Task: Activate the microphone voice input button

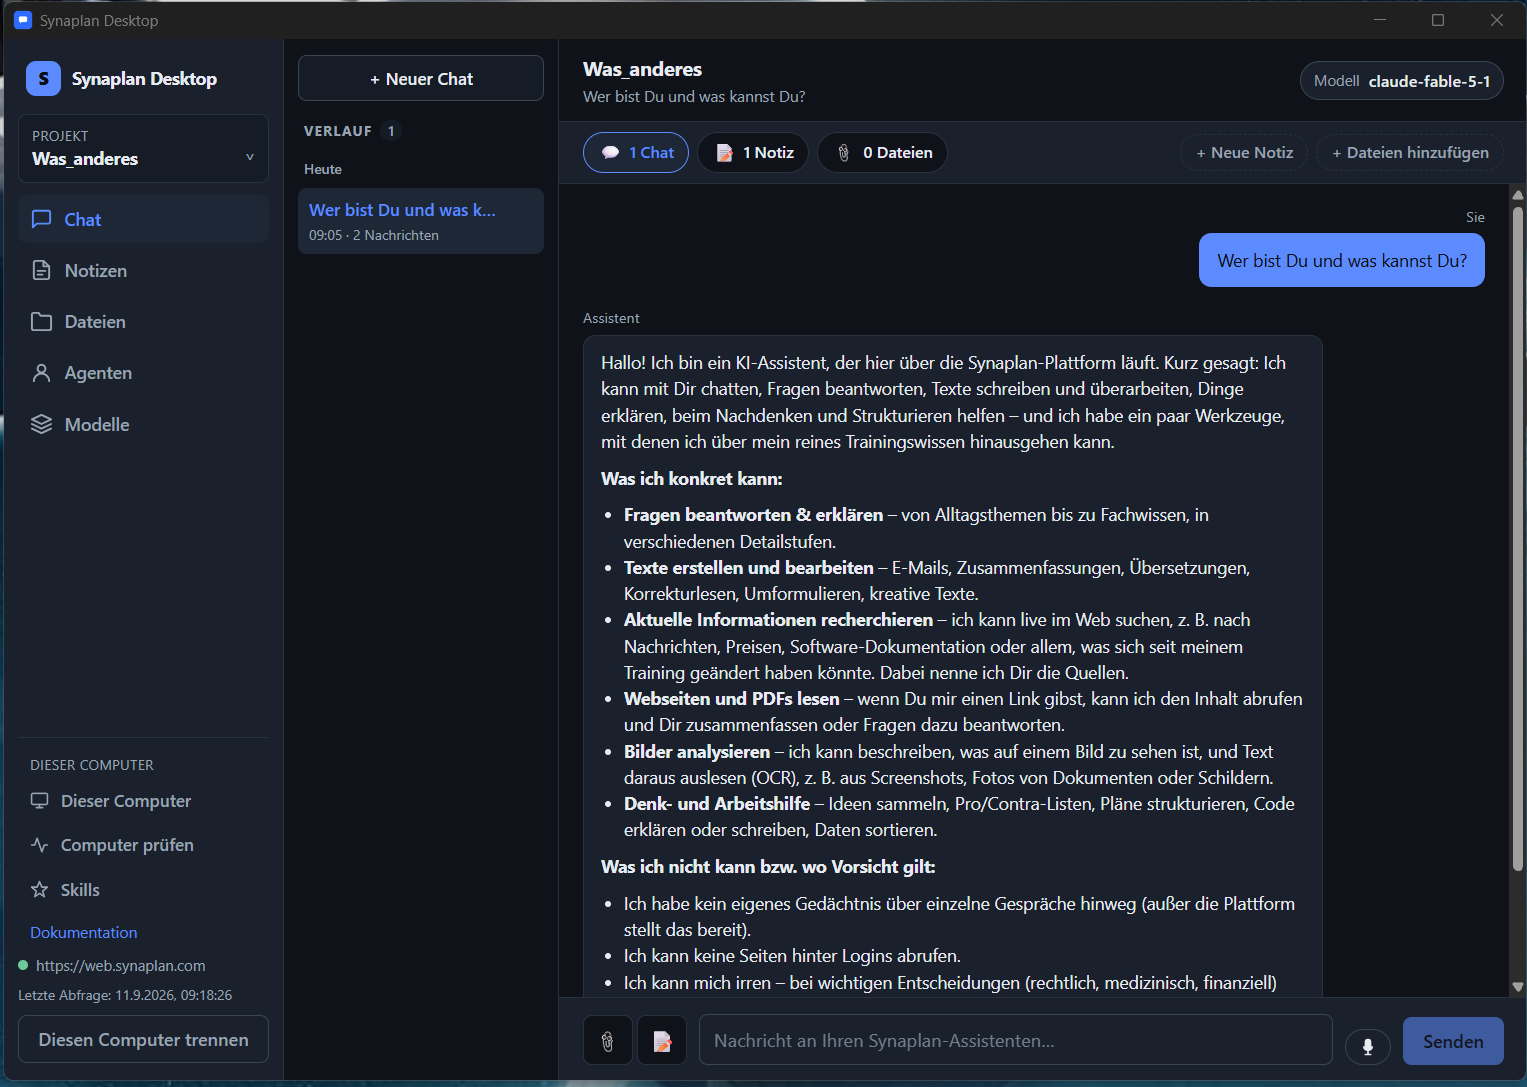Action: pyautogui.click(x=1368, y=1045)
